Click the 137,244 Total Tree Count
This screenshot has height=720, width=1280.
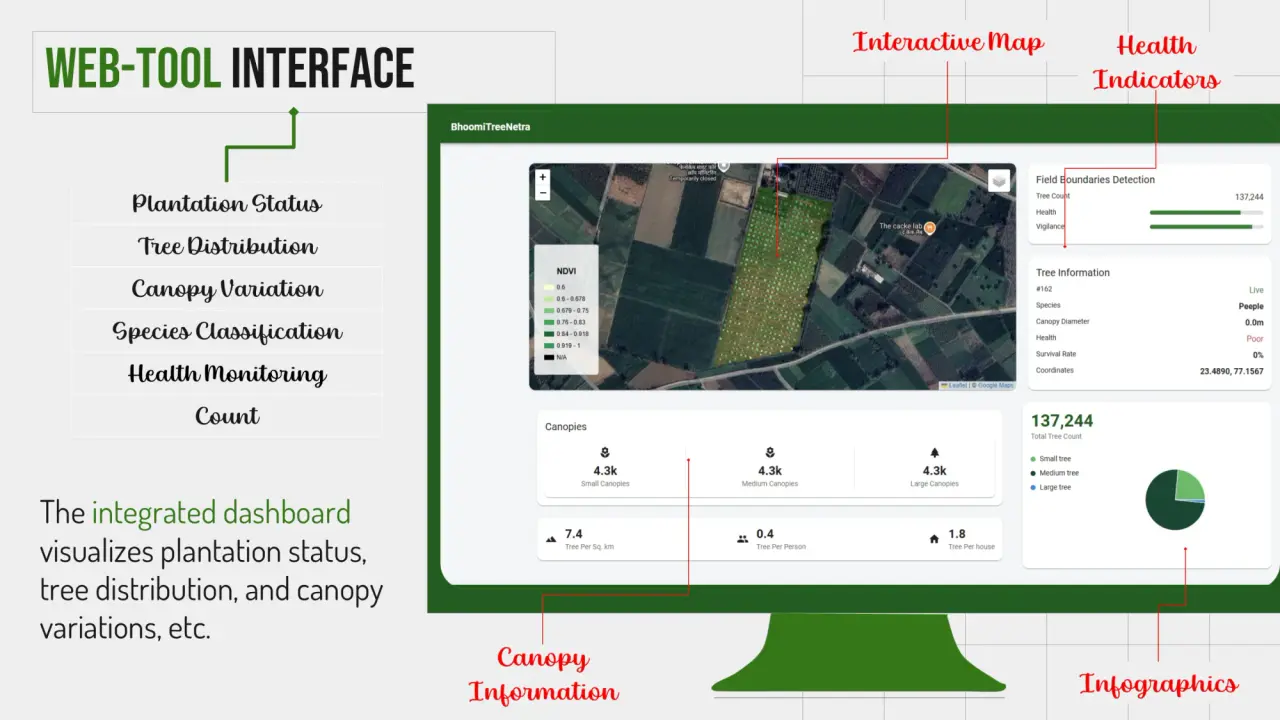(1062, 421)
